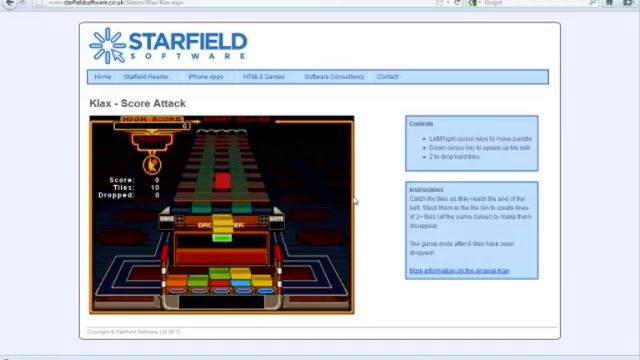Click the "Z to drop held tiles" line
Image resolution: width=640 pixels, height=360 pixels.
click(454, 157)
